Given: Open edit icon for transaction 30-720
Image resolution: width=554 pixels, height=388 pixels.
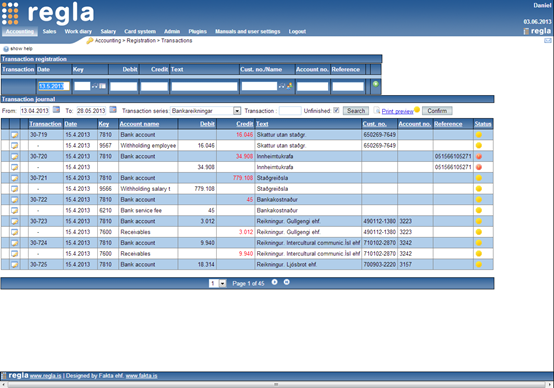Looking at the screenshot, I should coord(14,156).
